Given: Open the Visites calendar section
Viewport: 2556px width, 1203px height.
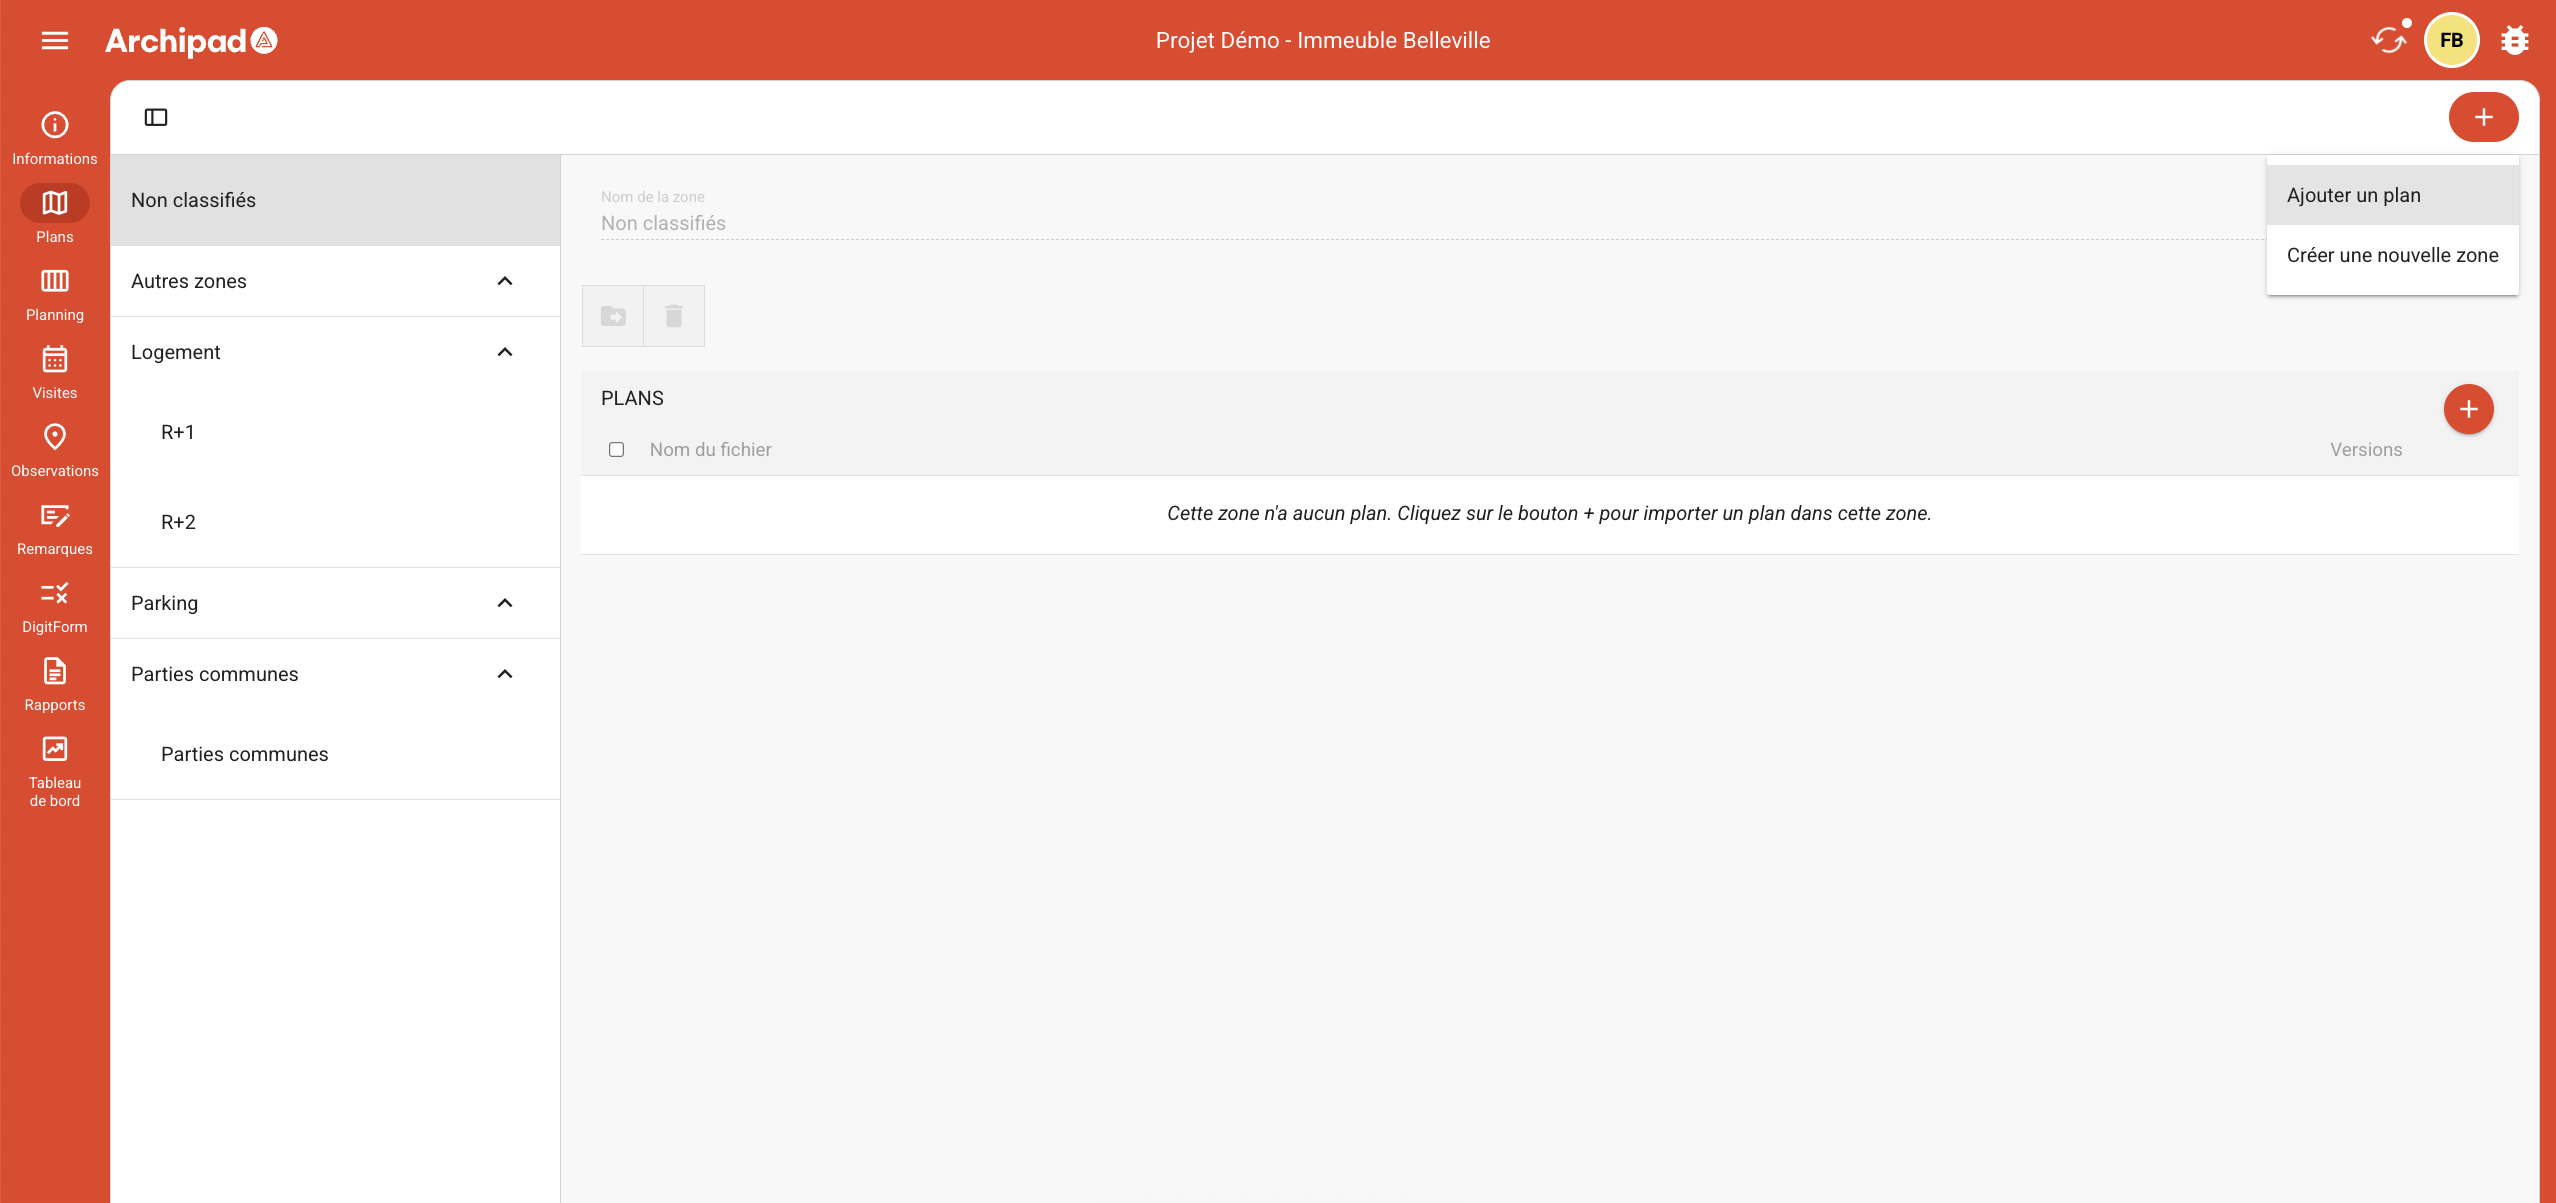Looking at the screenshot, I should 54,372.
